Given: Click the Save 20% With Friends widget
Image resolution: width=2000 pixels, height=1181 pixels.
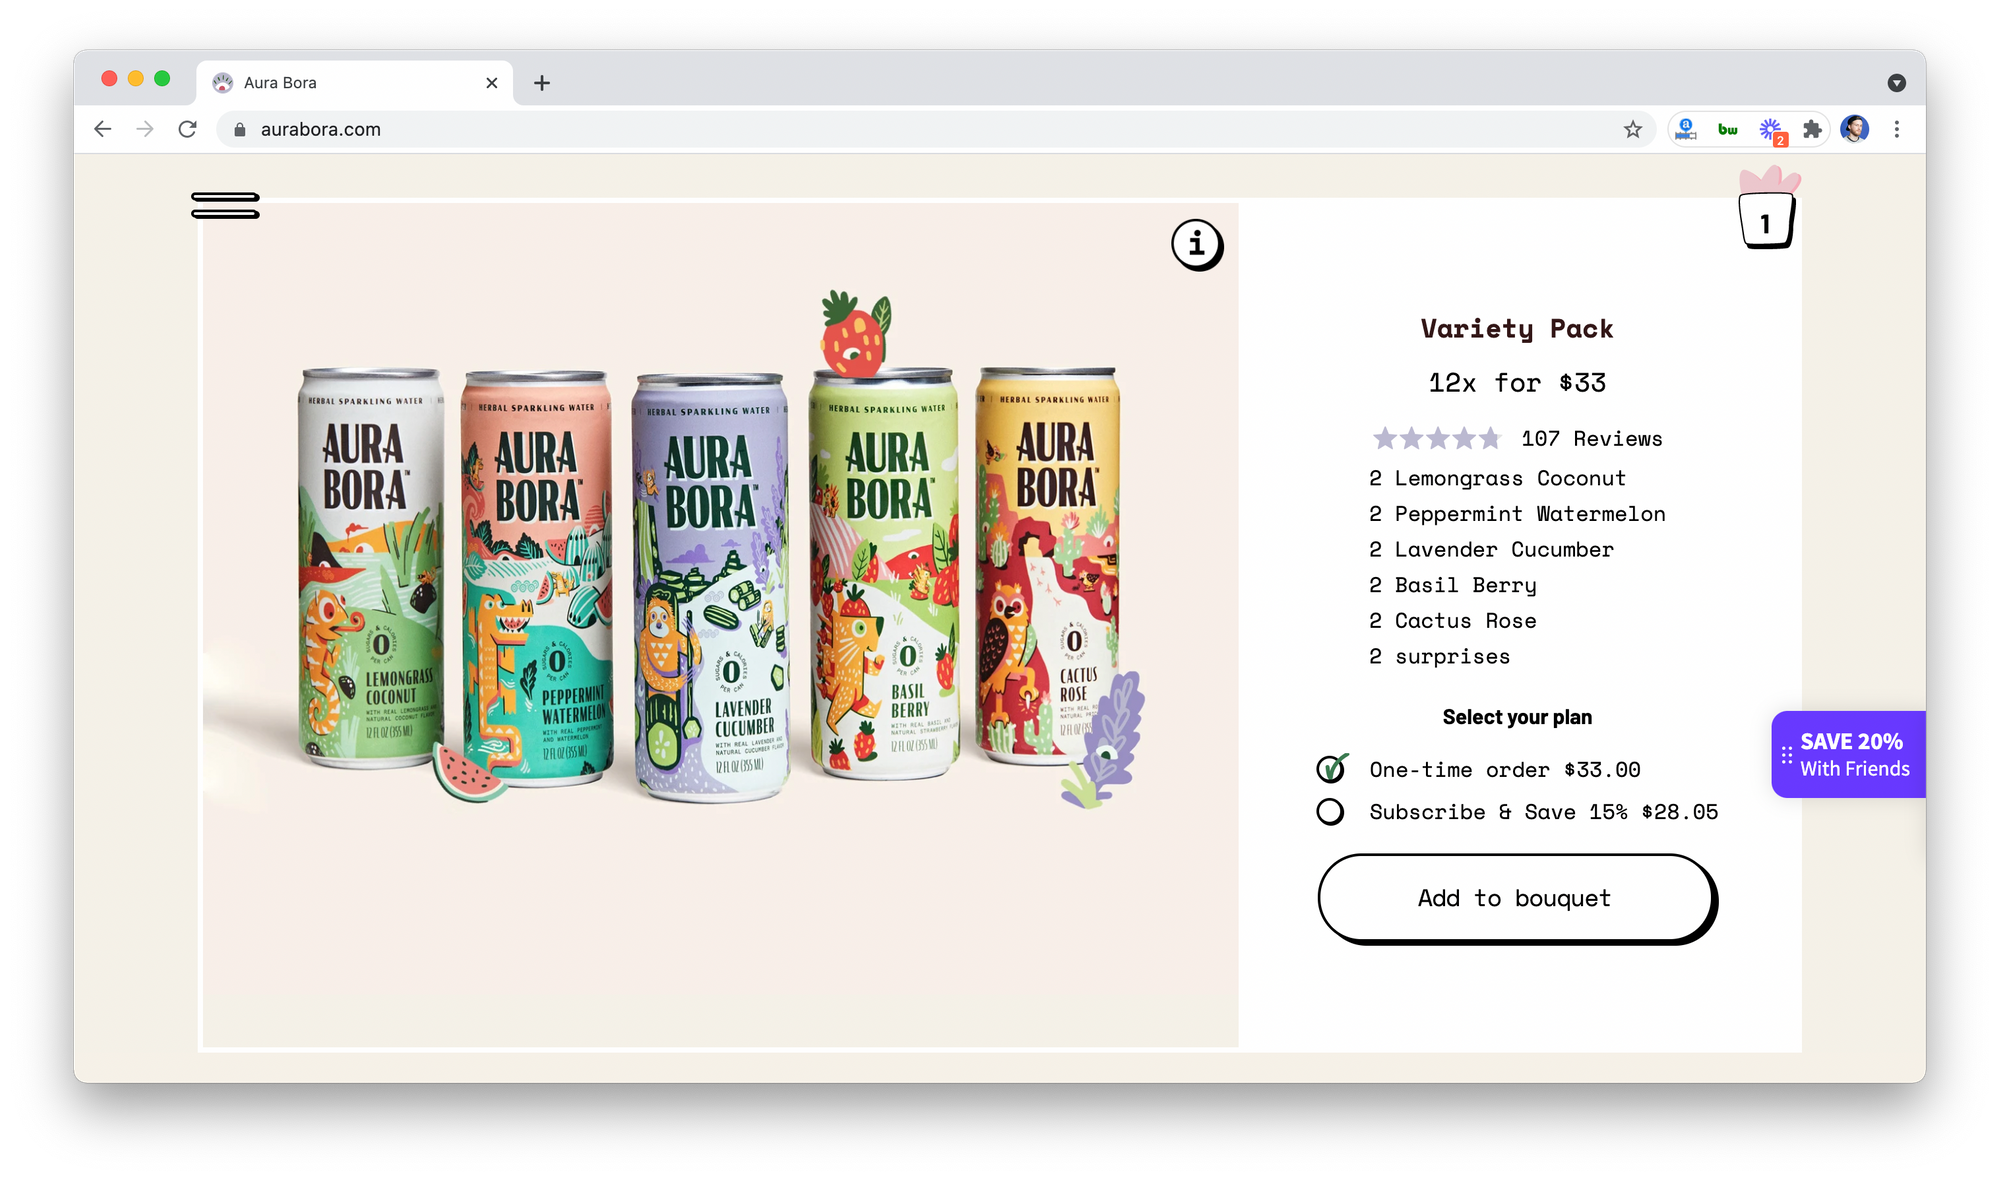Looking at the screenshot, I should coord(1848,754).
